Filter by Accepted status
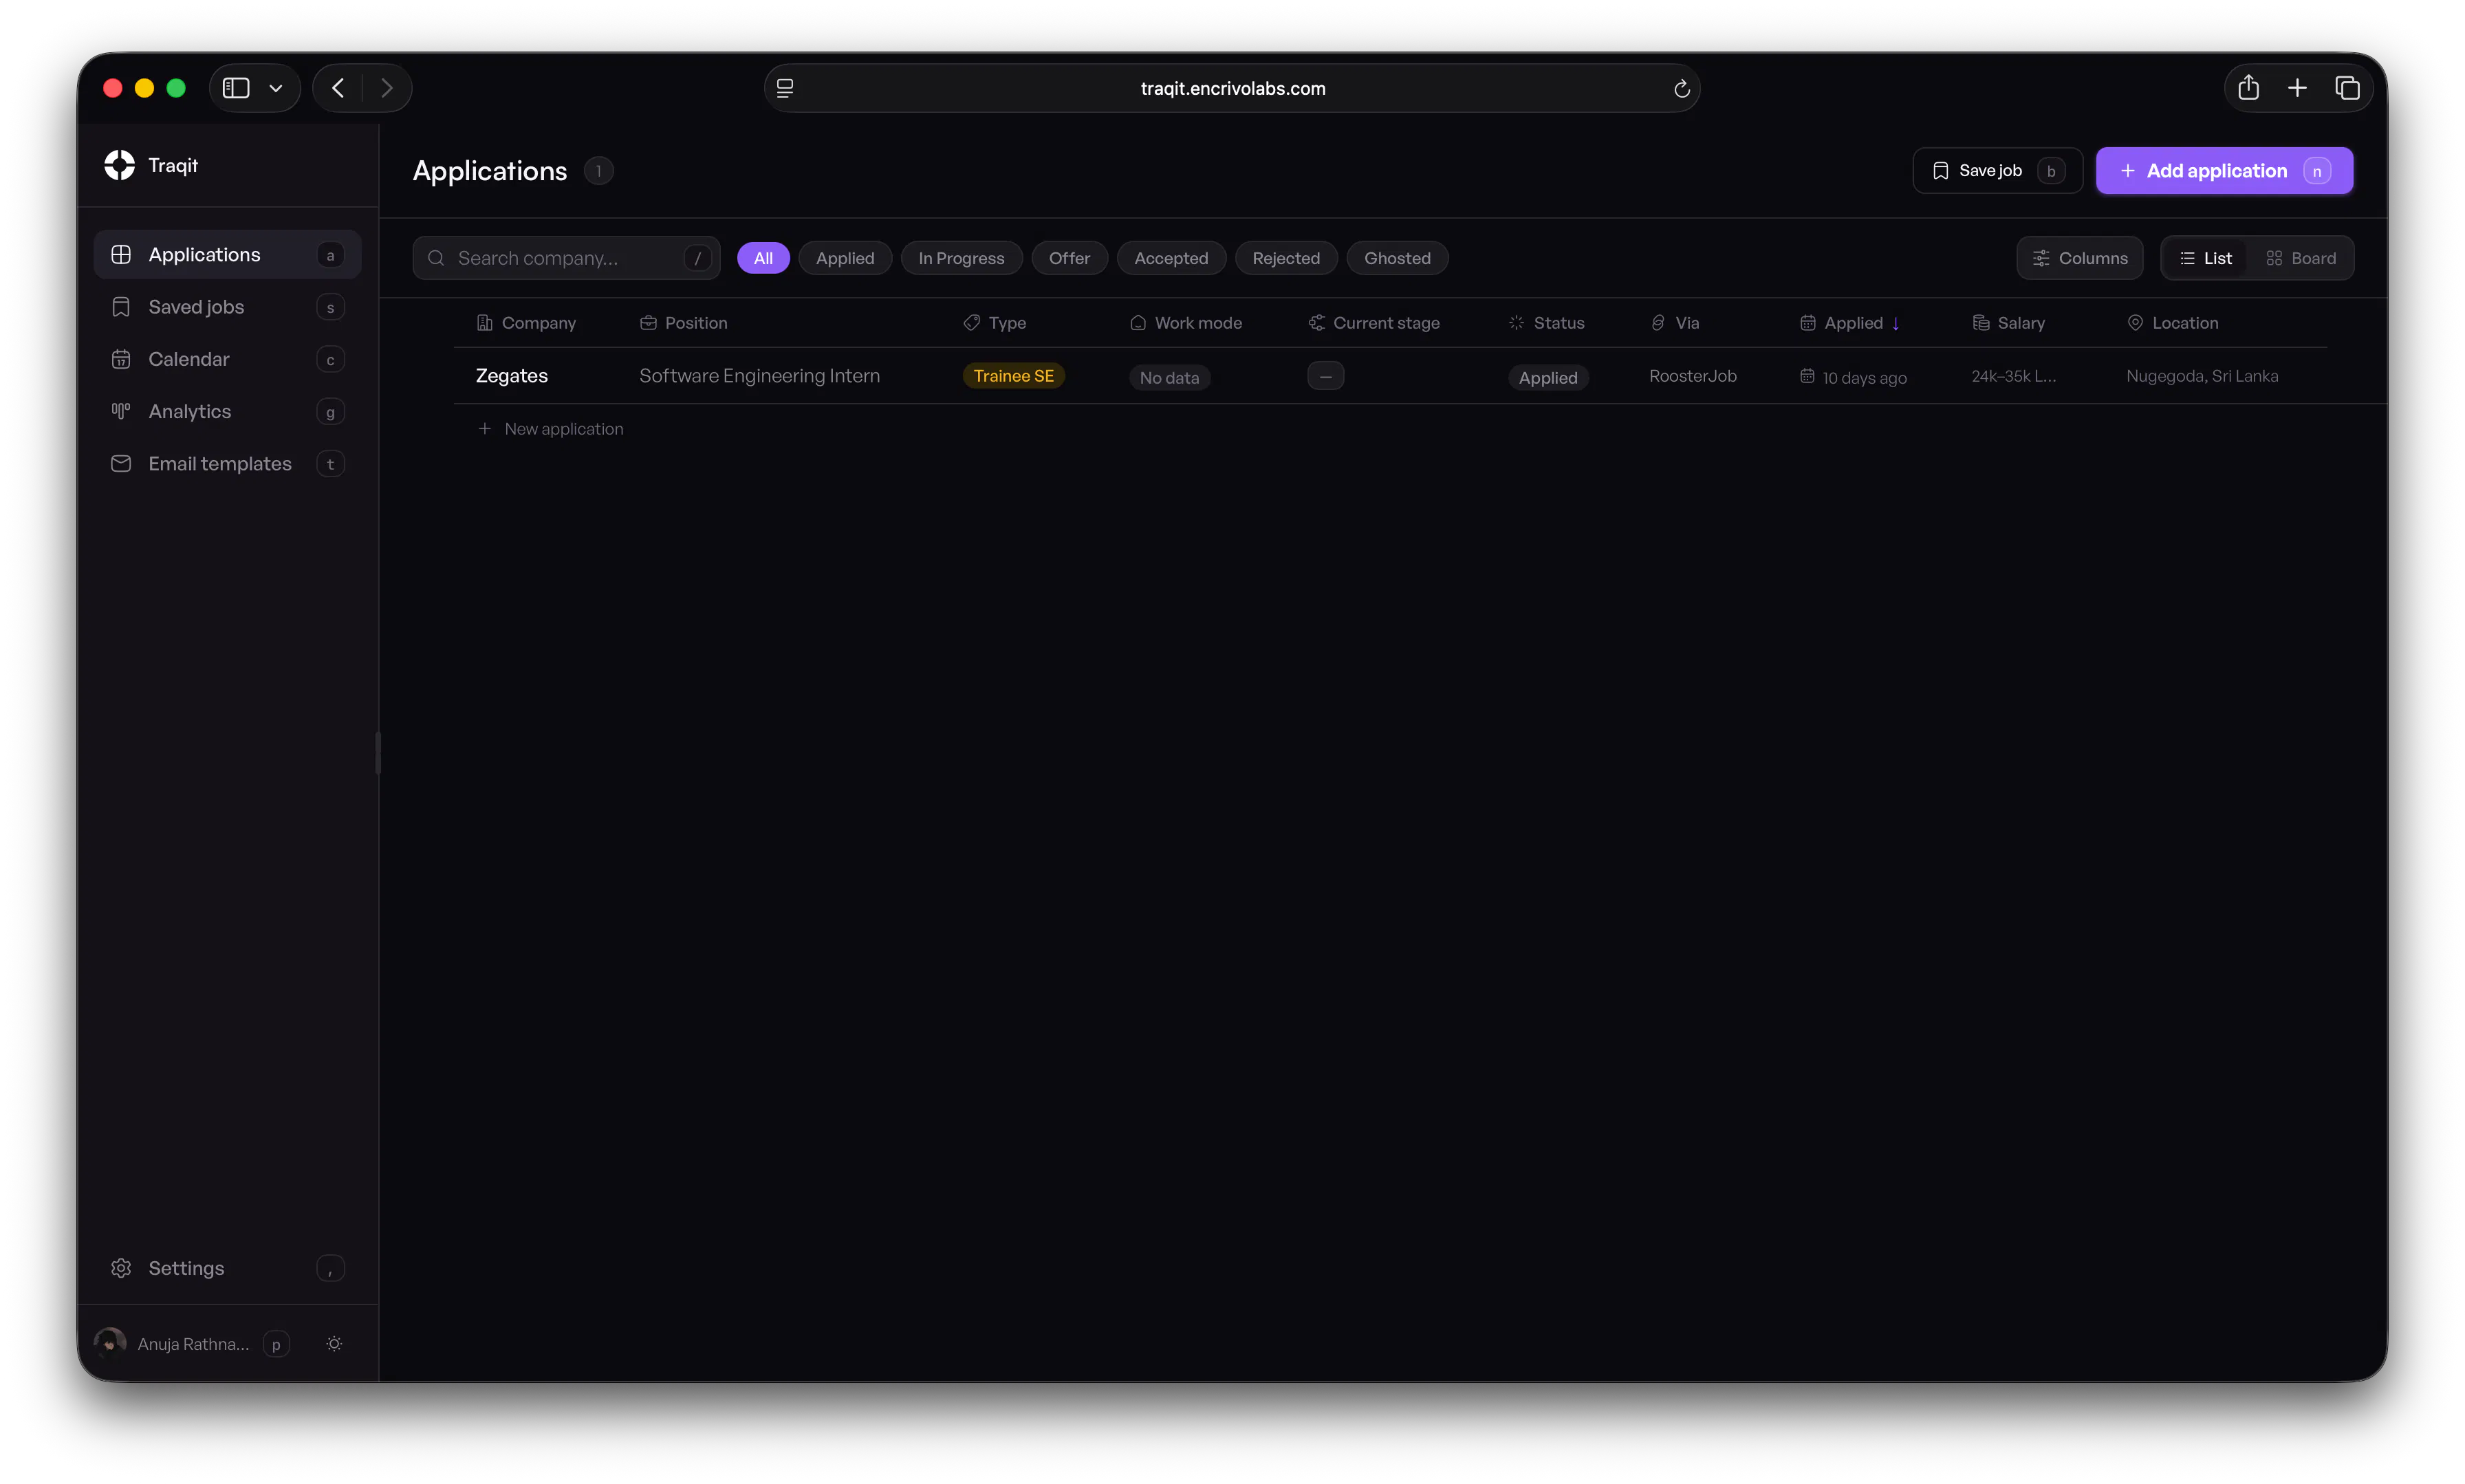This screenshot has width=2465, height=1484. click(x=1171, y=258)
